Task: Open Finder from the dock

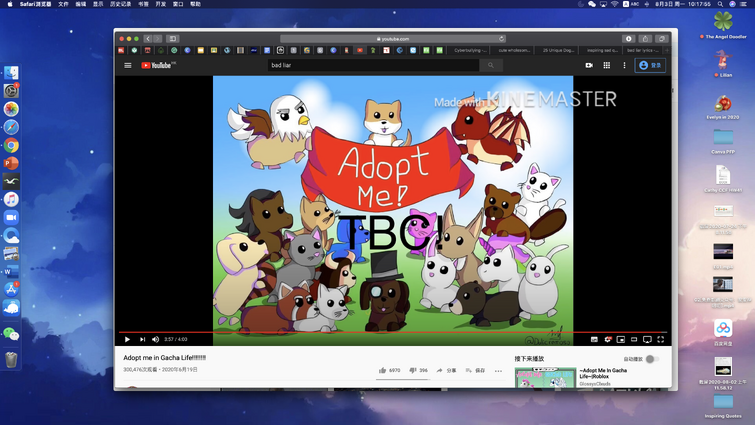Action: [11, 73]
